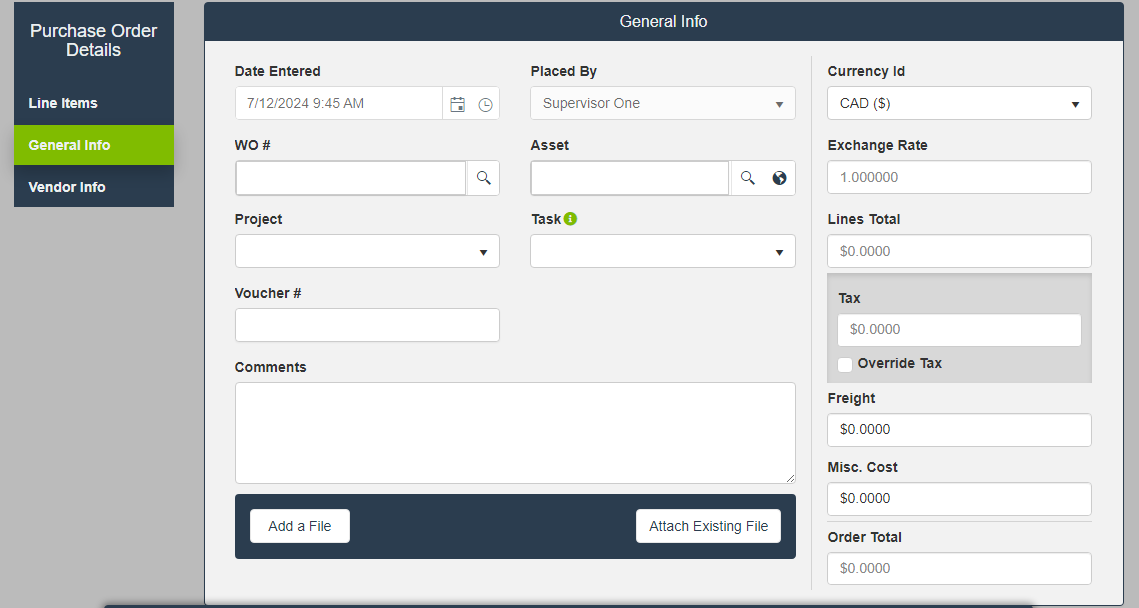Click the Misc. Cost amount field
The width and height of the screenshot is (1139, 608).
coord(958,499)
